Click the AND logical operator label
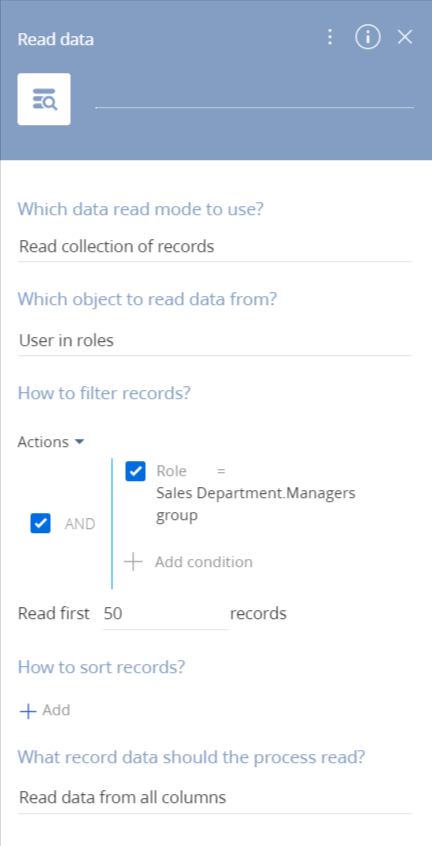This screenshot has height=846, width=432. 80,524
